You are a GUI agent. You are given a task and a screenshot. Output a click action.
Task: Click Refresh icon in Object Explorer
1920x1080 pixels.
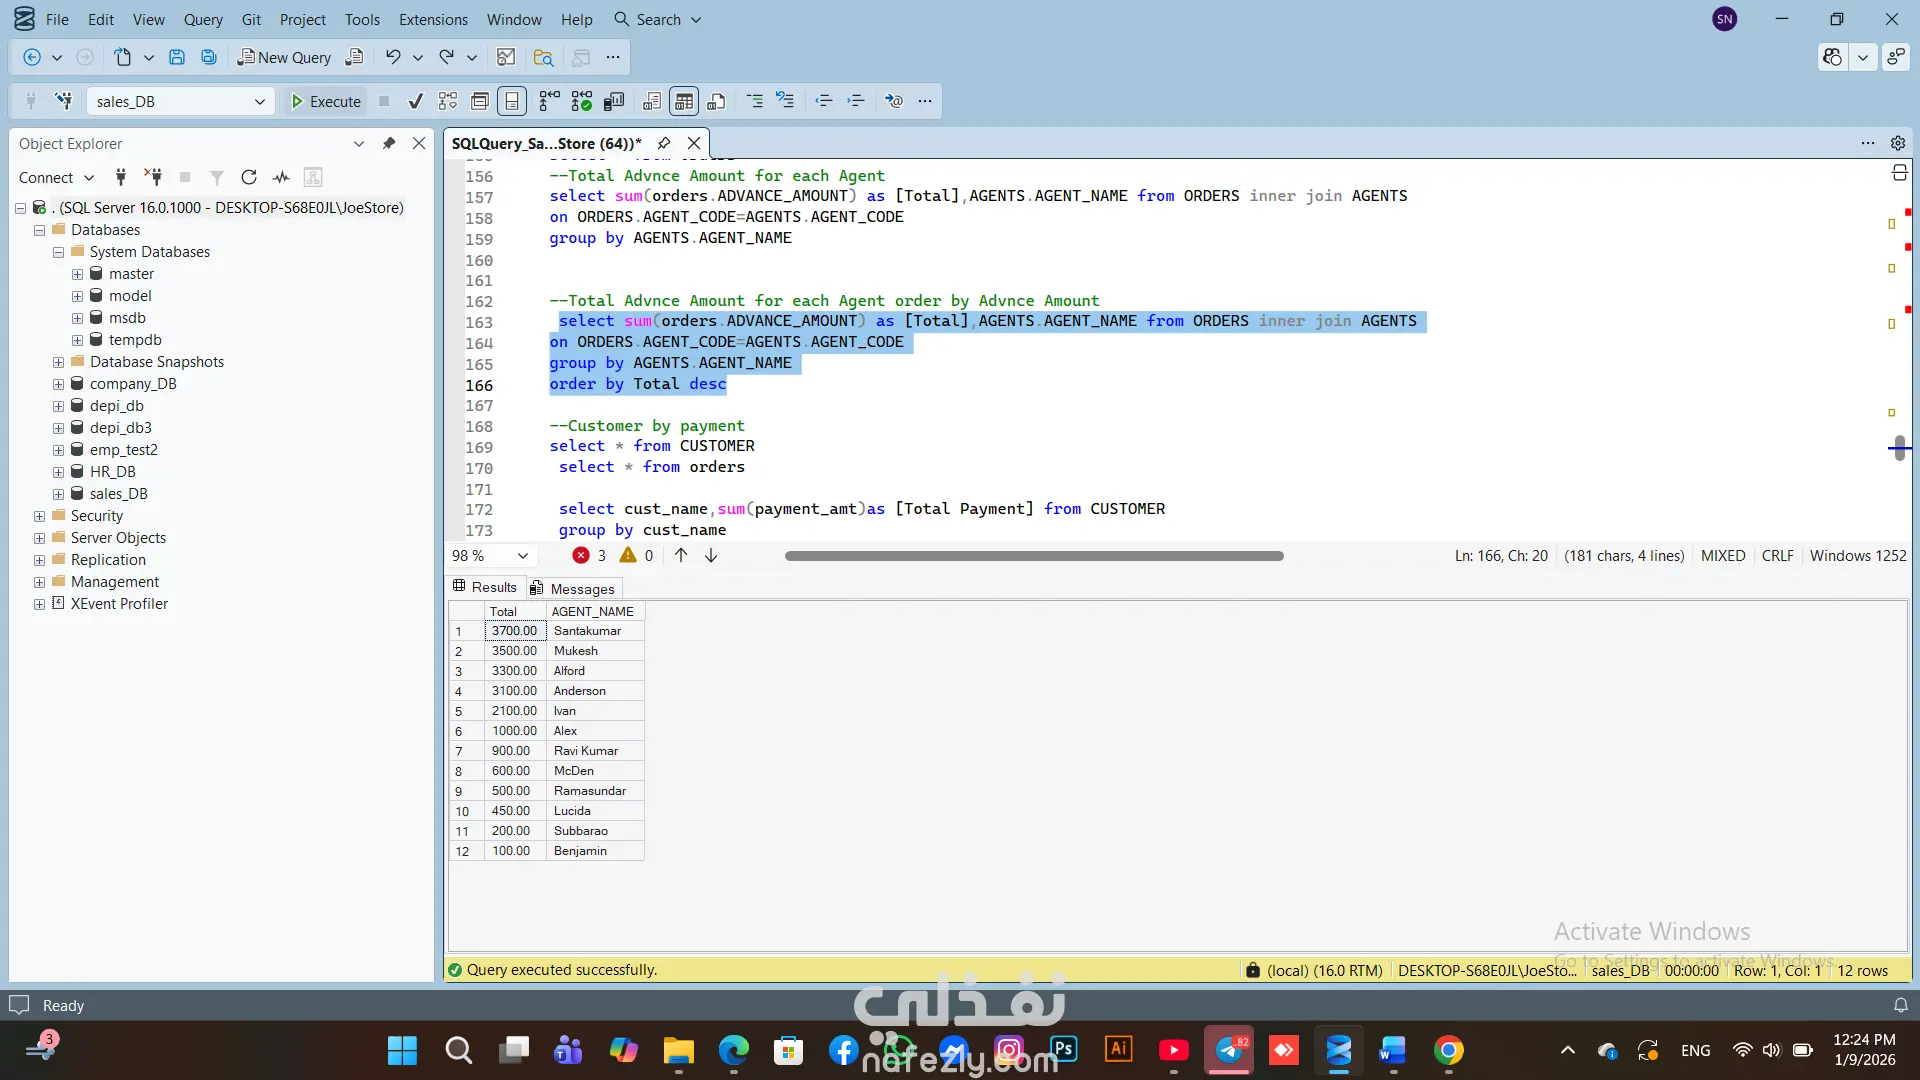tap(249, 177)
